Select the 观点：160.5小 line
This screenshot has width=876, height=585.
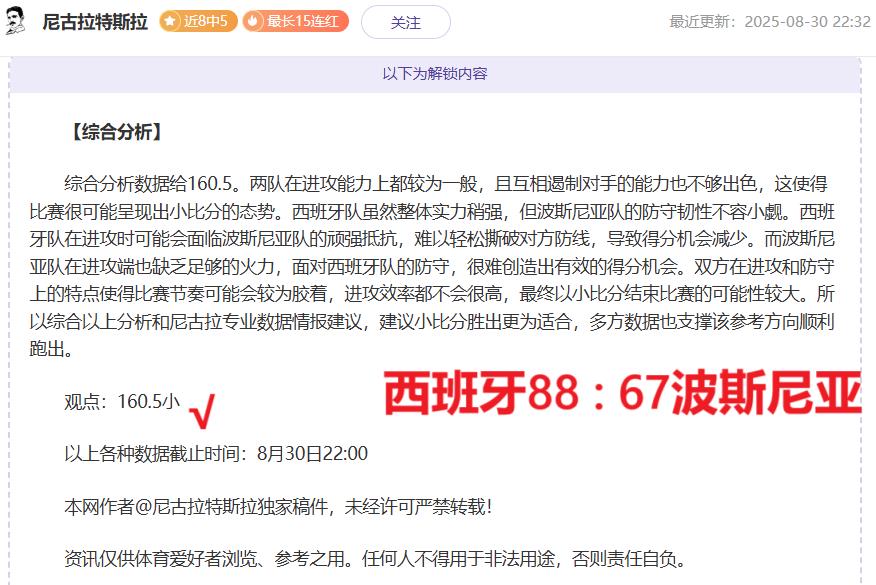click(122, 401)
